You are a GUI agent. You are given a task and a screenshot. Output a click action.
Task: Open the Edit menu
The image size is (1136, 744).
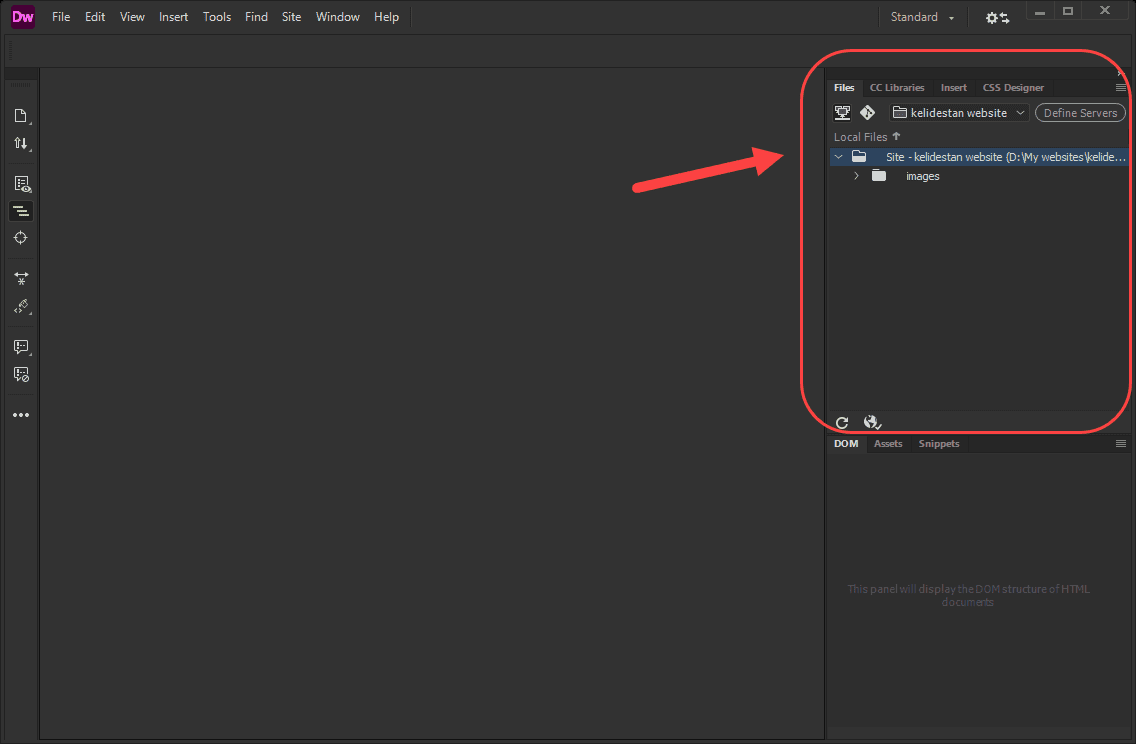[x=95, y=17]
